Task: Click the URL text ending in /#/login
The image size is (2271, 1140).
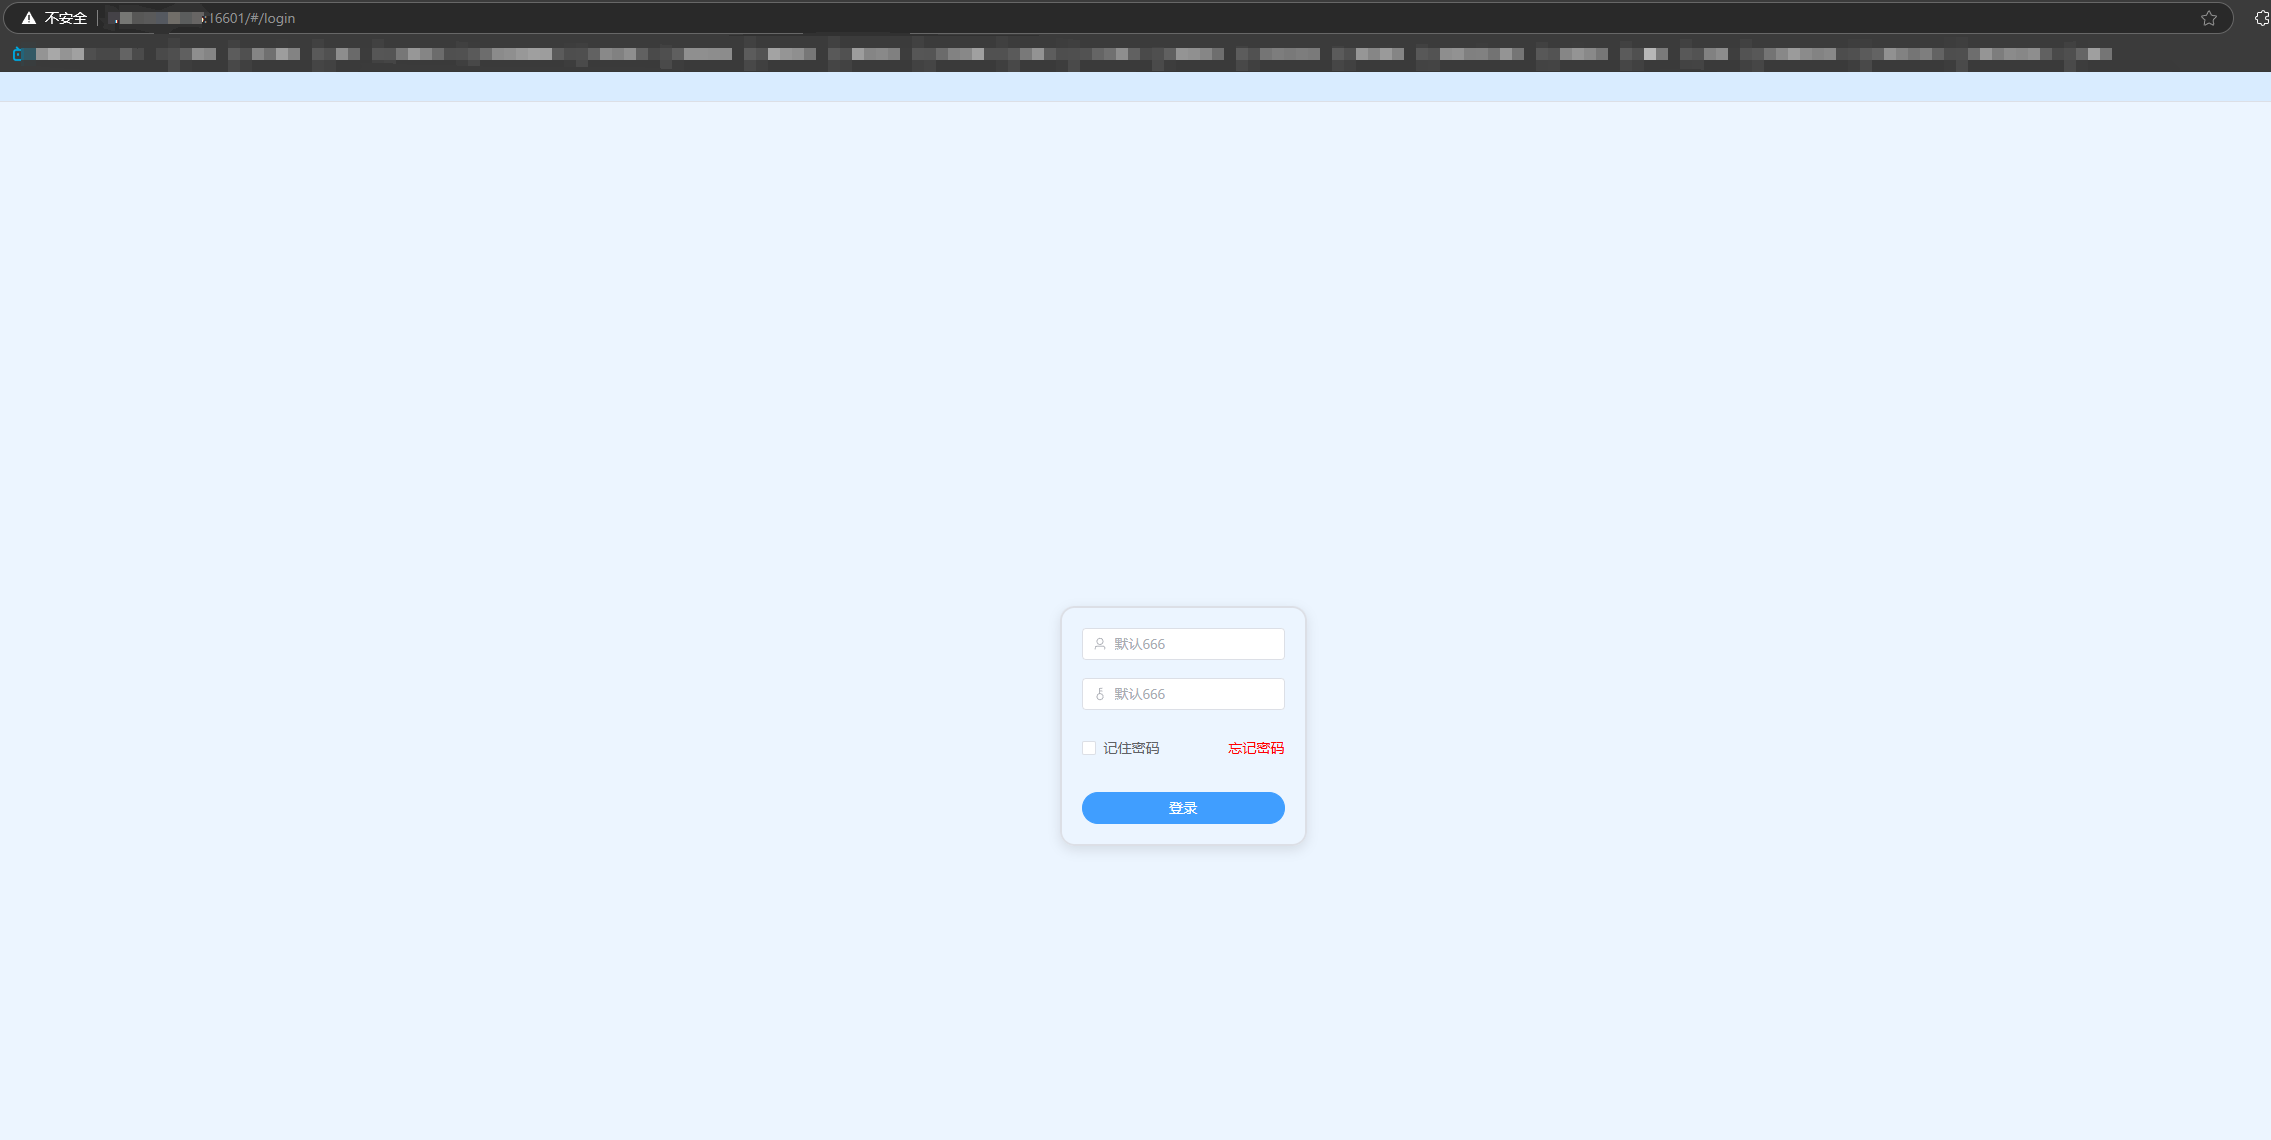Action: coord(252,18)
